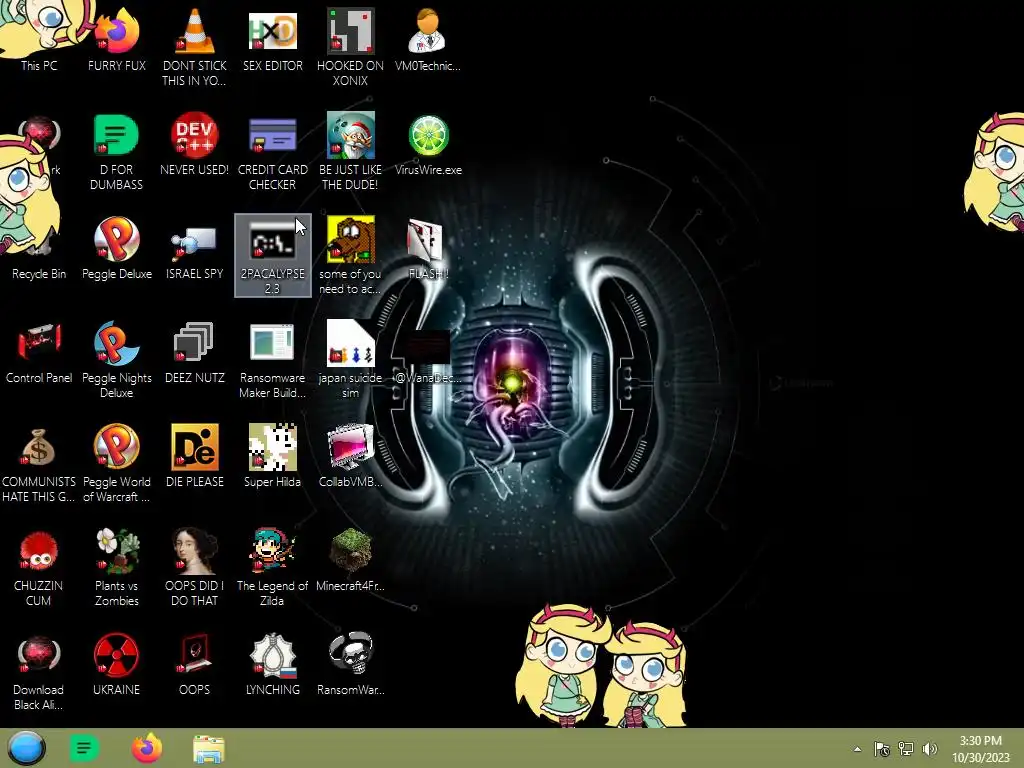Viewport: 1024px width, 768px height.
Task: Select the VirusWire.exe lime icon
Action: pyautogui.click(x=428, y=144)
